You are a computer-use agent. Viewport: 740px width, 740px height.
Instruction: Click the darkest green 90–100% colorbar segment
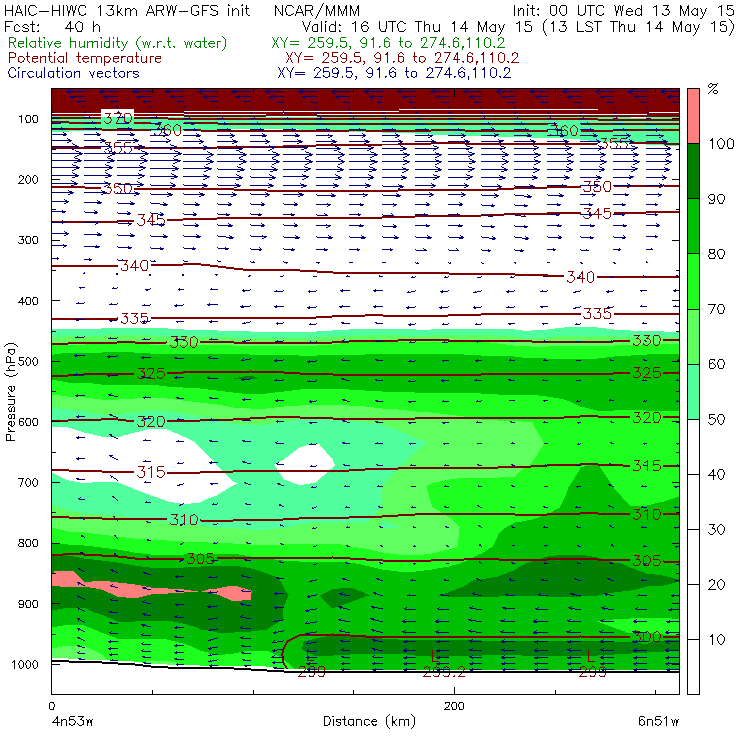[693, 171]
